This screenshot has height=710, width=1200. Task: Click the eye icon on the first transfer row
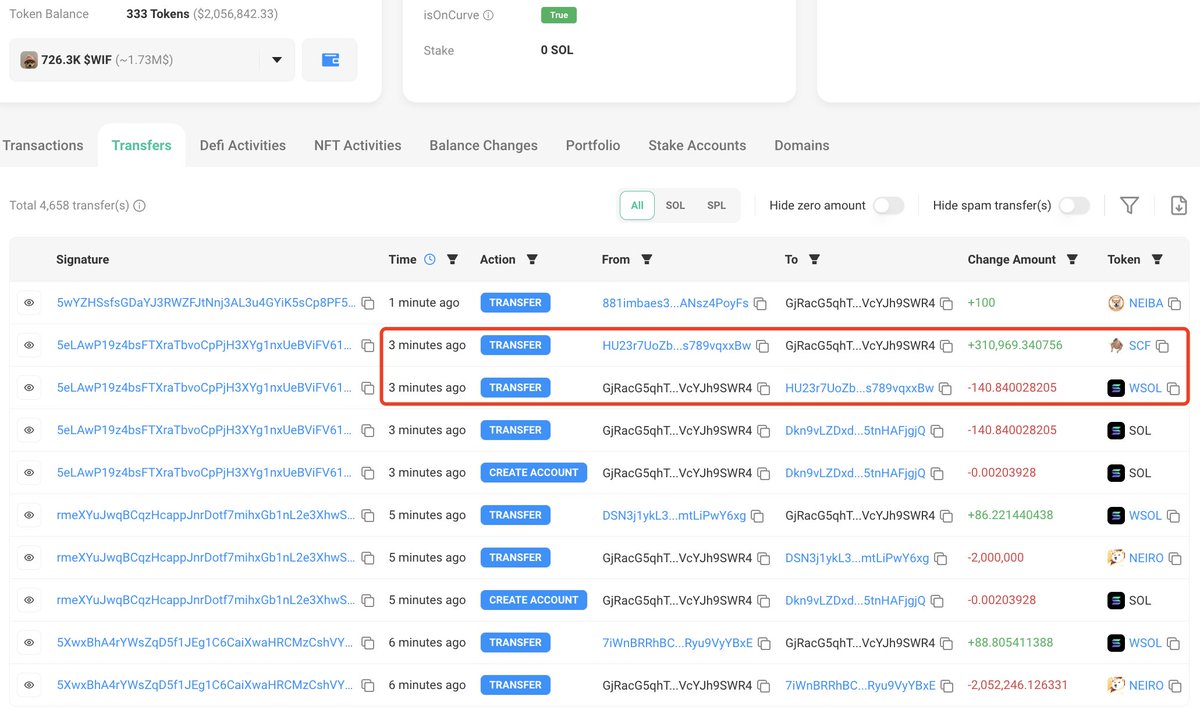pos(28,302)
